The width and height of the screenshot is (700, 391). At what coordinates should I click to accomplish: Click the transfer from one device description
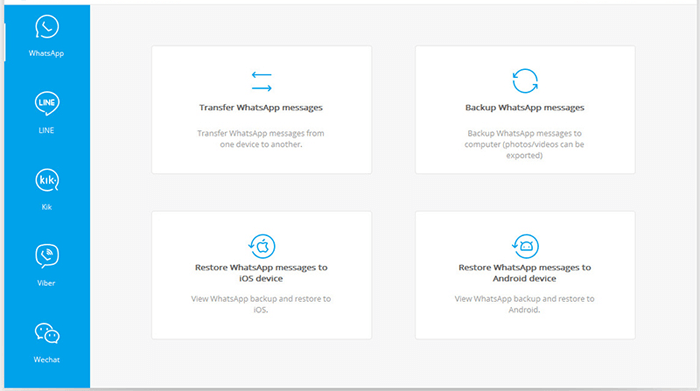(261, 139)
